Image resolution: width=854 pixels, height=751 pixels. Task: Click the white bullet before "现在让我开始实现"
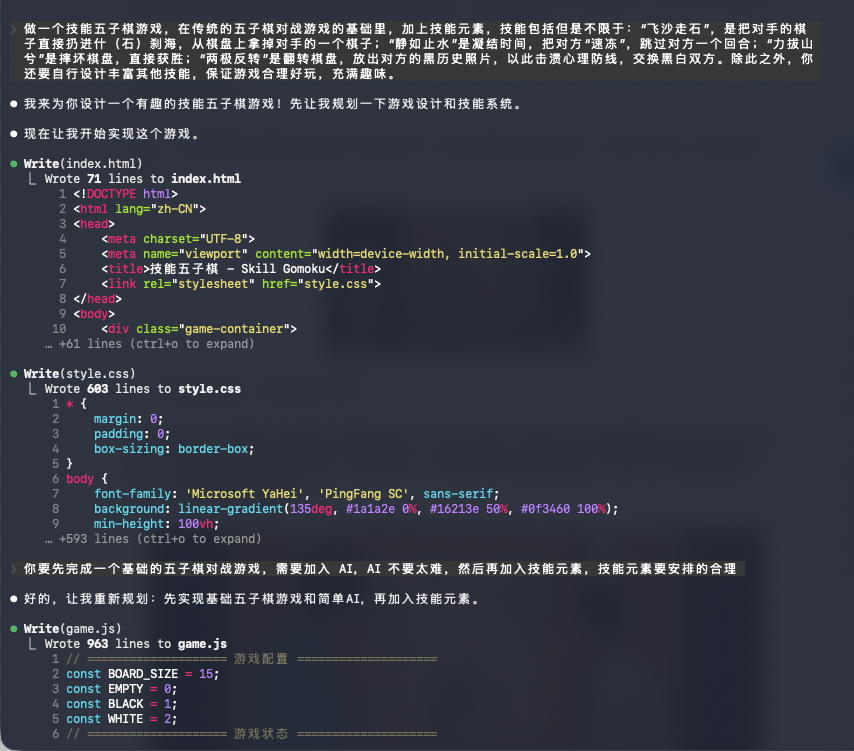[x=13, y=133]
